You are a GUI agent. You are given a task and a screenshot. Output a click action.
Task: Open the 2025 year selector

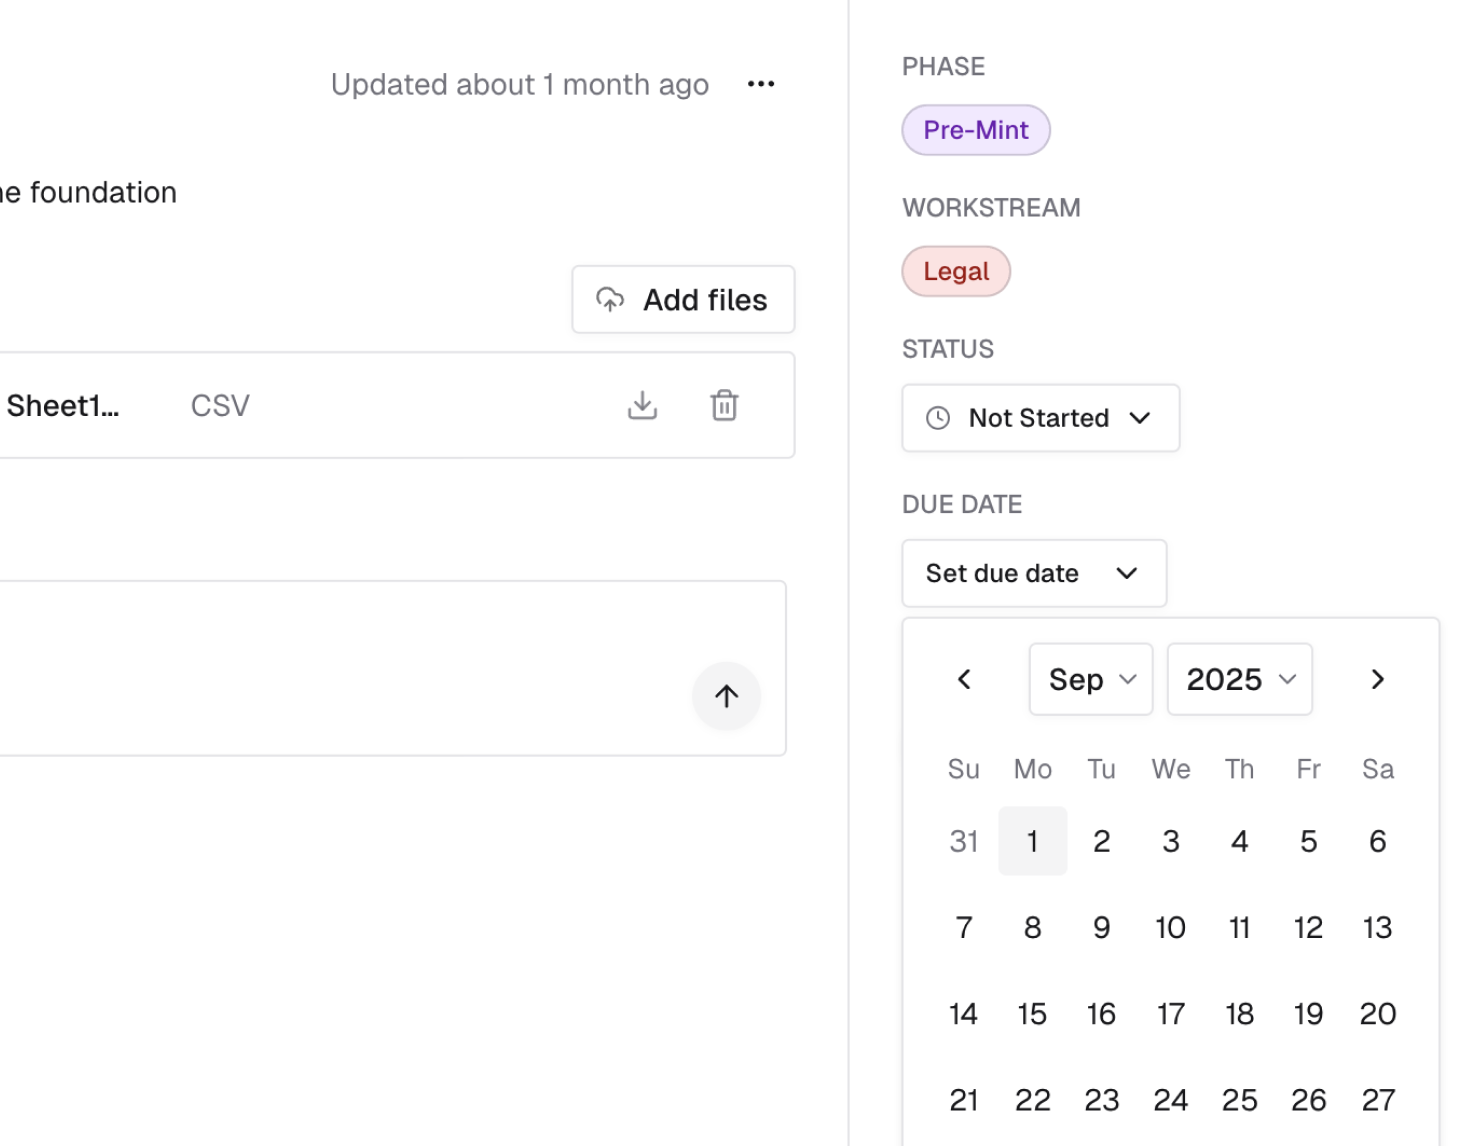[x=1239, y=679]
